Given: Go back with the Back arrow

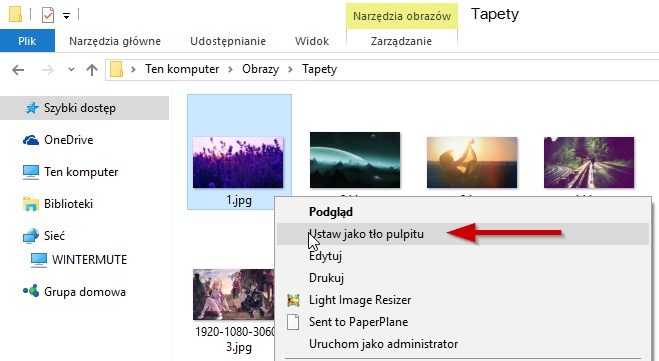Looking at the screenshot, I should (x=18, y=69).
